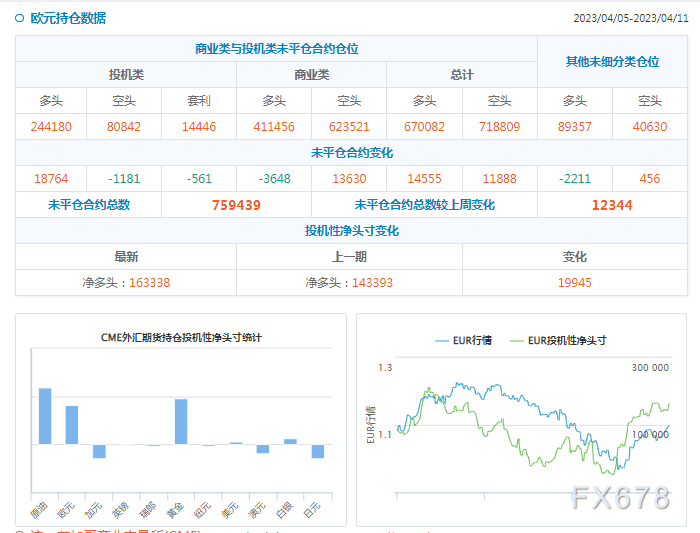The width and height of the screenshot is (700, 533).
Task: Toggle the EUR投机性净头寸 legend series
Action: 558,340
